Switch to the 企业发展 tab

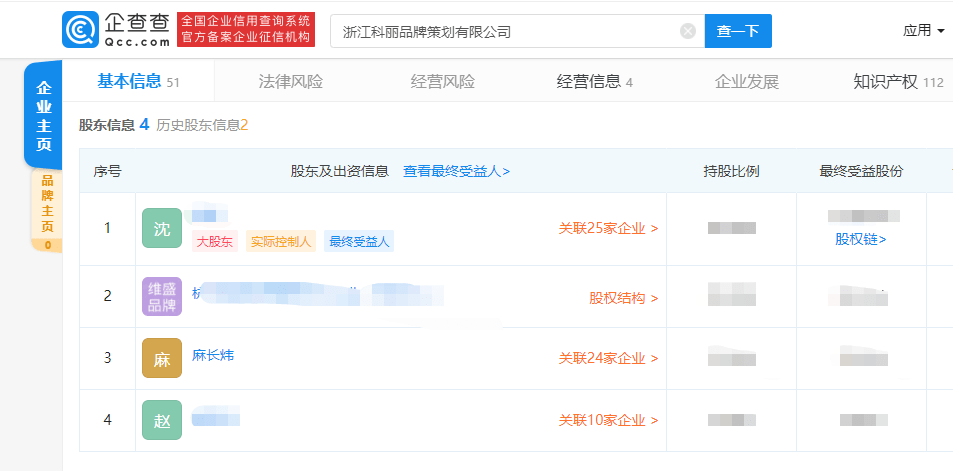tap(746, 81)
